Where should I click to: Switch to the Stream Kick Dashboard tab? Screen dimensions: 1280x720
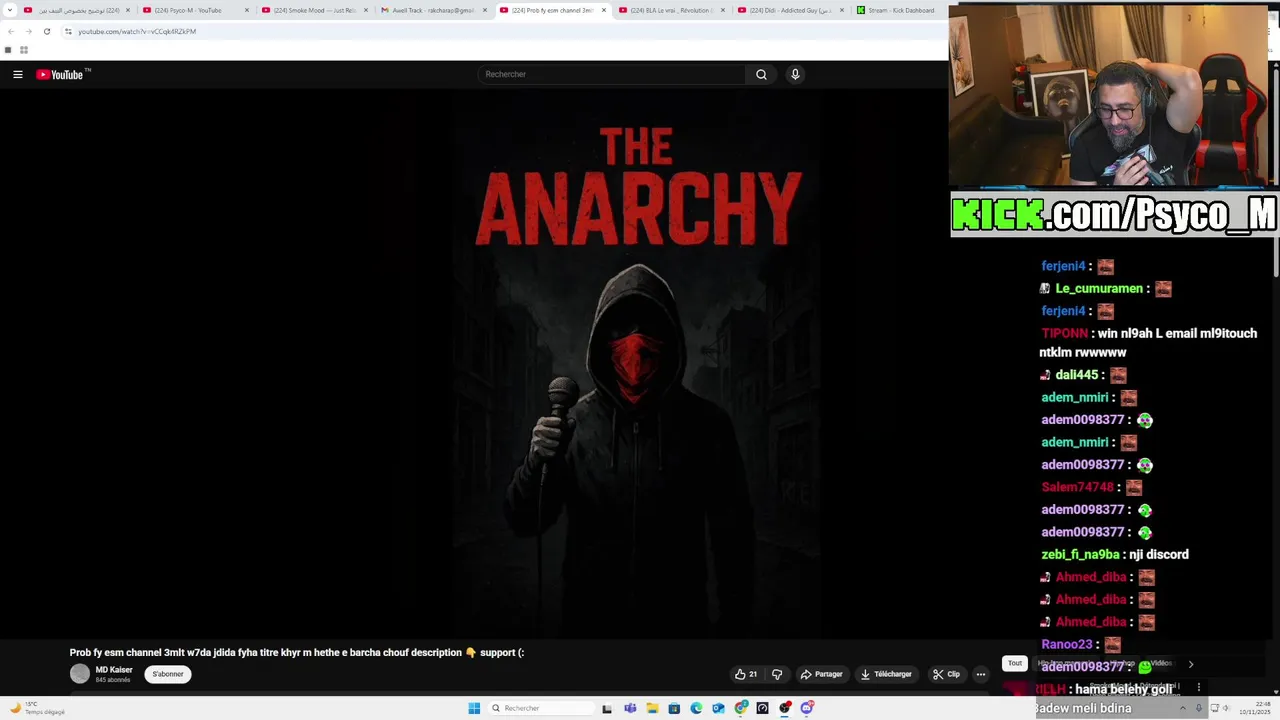coord(899,10)
